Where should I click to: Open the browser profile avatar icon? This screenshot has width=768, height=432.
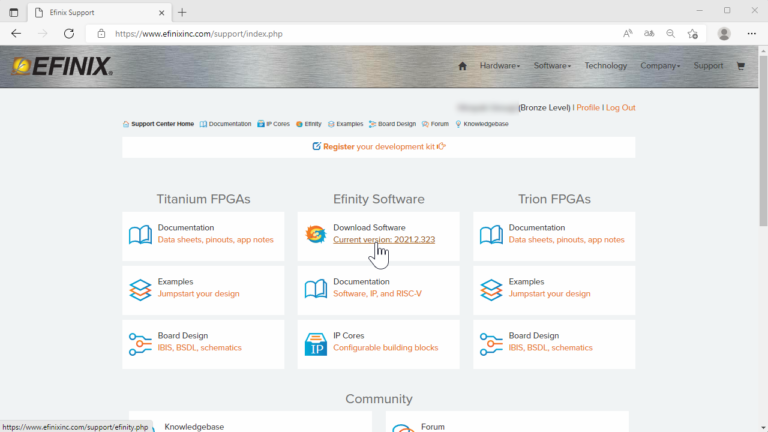click(x=724, y=33)
